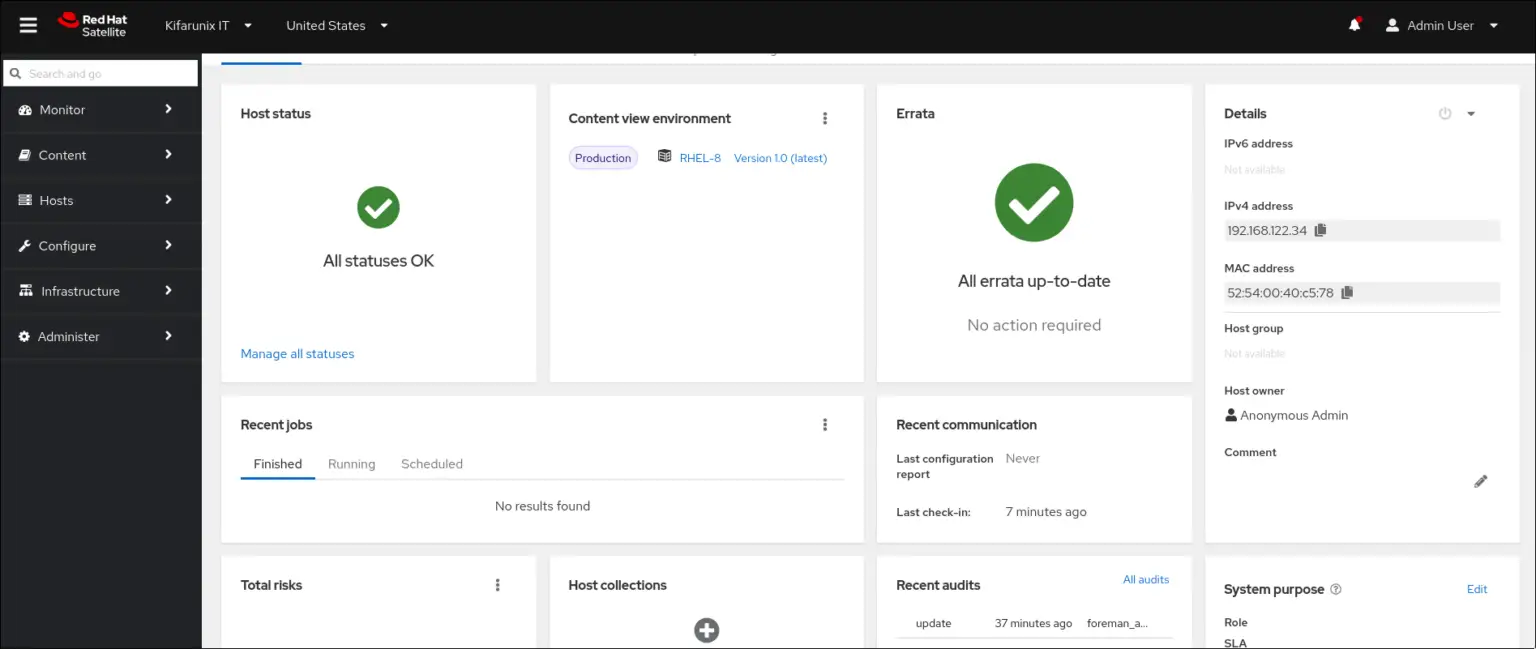Show System purpose help icon

(1336, 590)
